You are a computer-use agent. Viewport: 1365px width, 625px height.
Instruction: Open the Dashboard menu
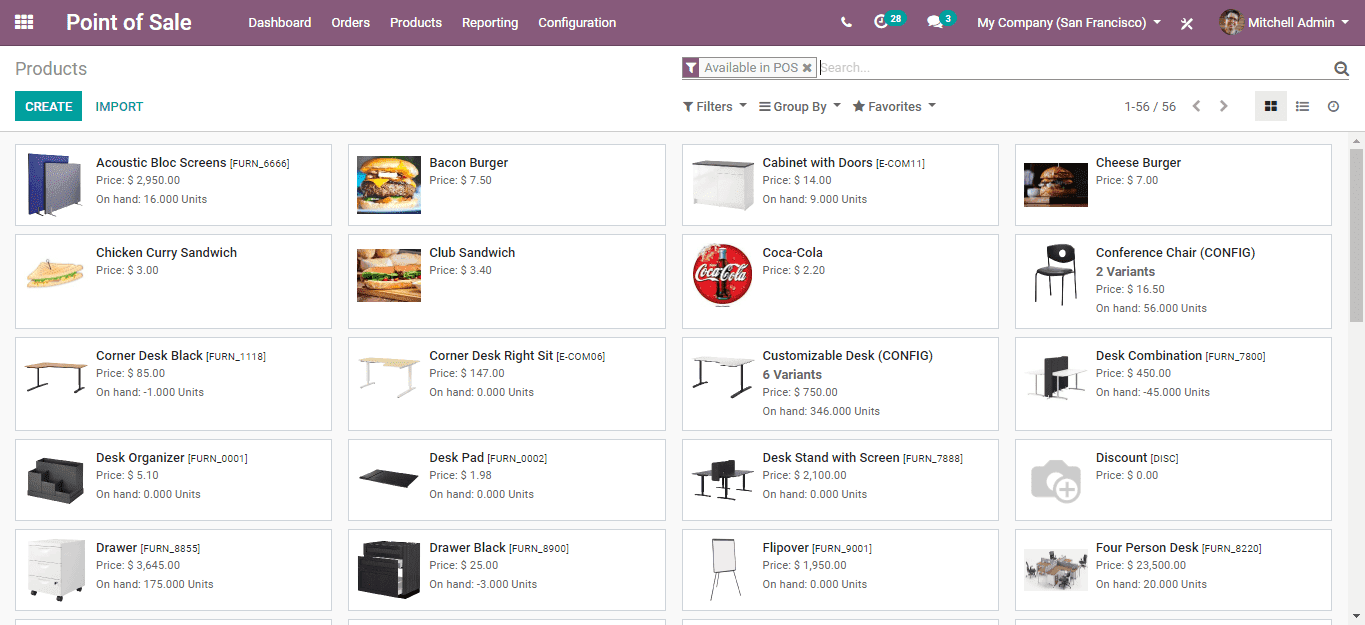280,22
